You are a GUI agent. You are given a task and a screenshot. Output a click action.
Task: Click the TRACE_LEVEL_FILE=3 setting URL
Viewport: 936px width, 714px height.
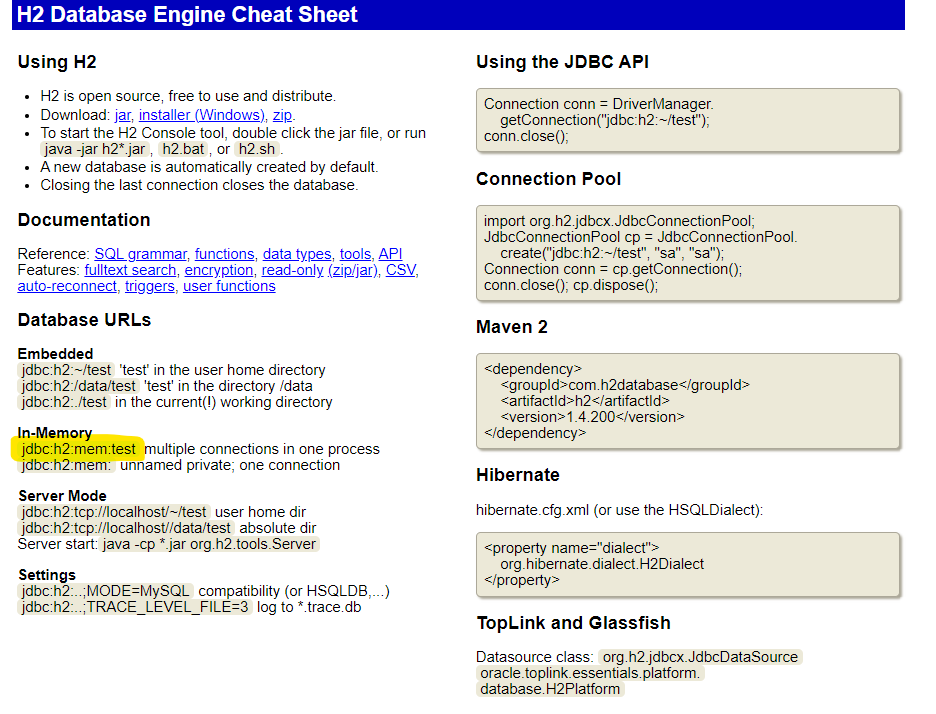(135, 607)
